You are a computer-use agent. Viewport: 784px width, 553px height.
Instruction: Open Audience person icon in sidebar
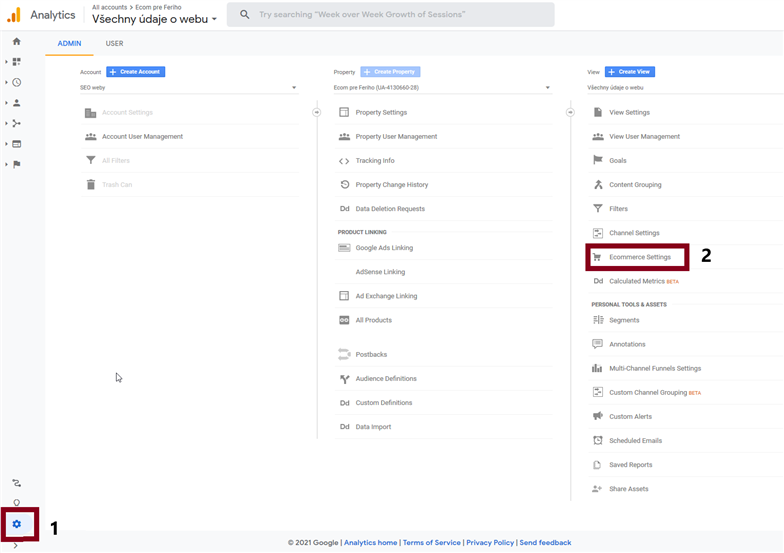coord(16,103)
